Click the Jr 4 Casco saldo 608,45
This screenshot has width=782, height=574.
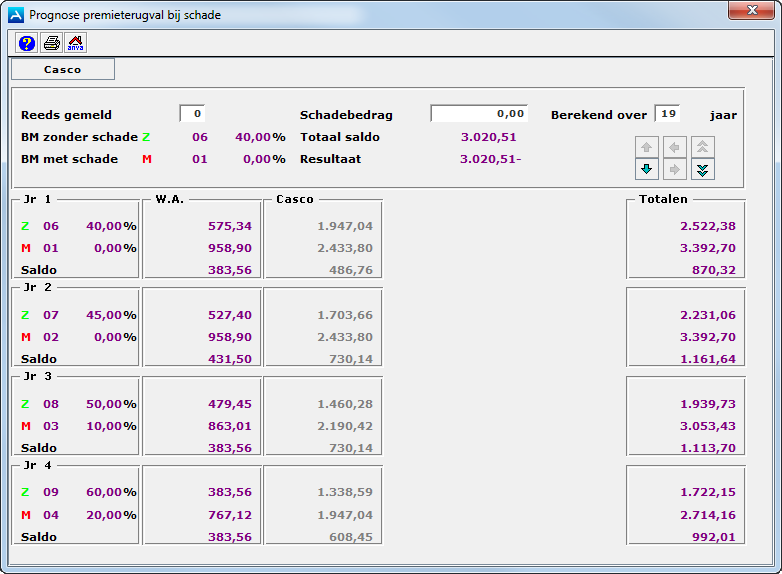[350, 537]
